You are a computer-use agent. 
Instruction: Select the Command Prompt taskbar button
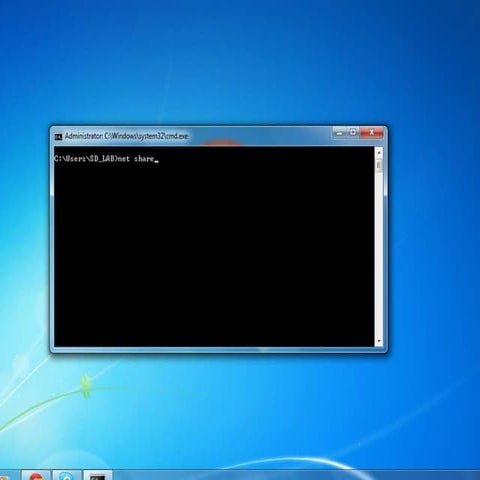pyautogui.click(x=97, y=476)
